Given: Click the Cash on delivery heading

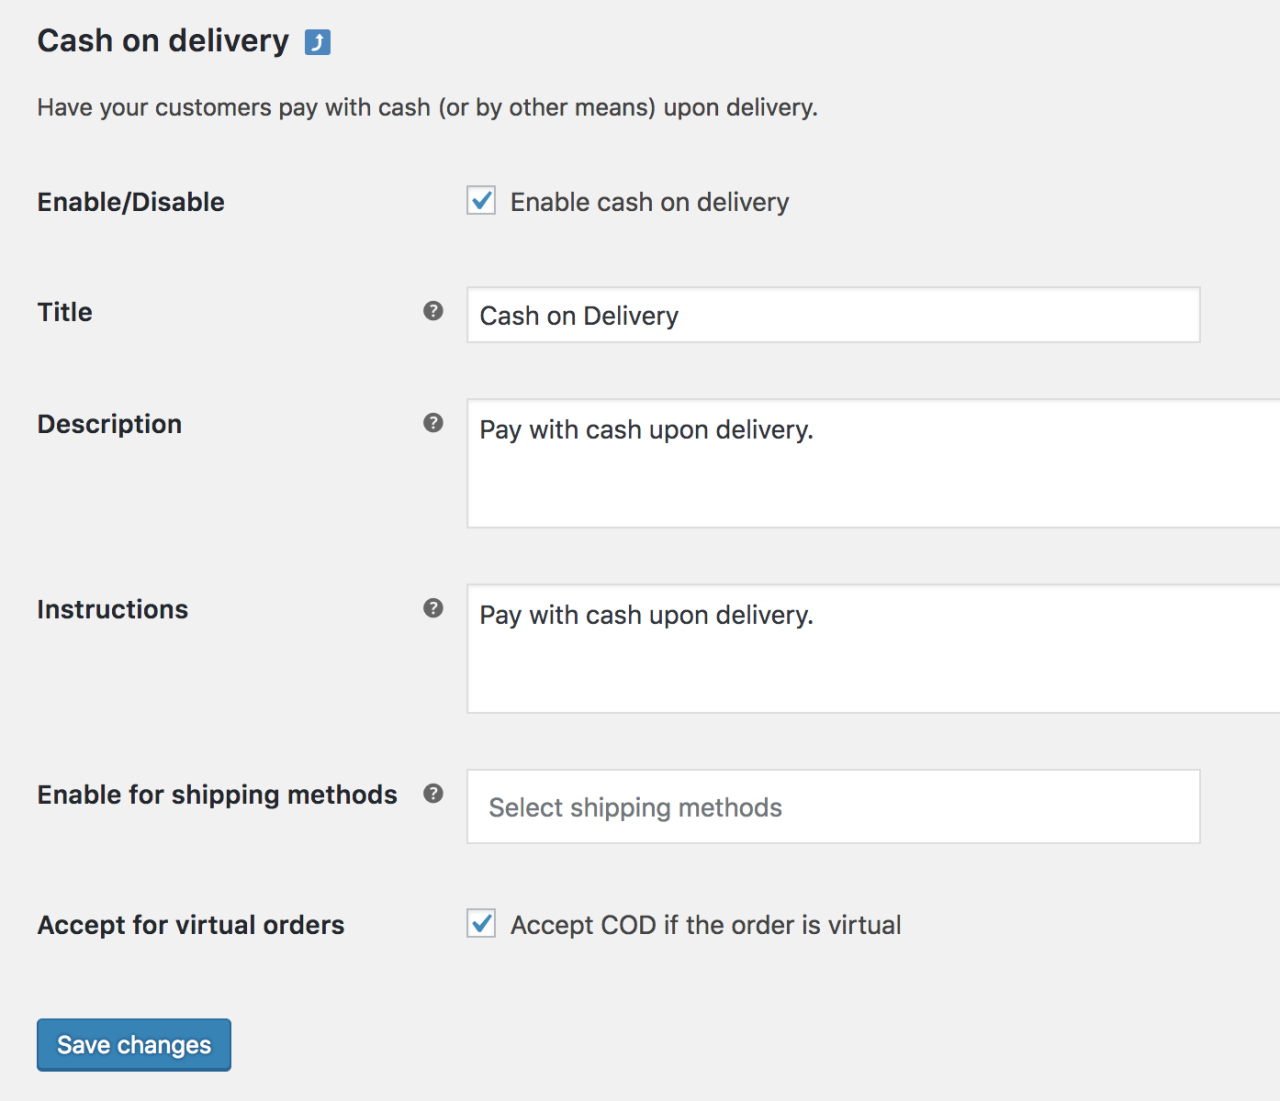Looking at the screenshot, I should point(163,41).
